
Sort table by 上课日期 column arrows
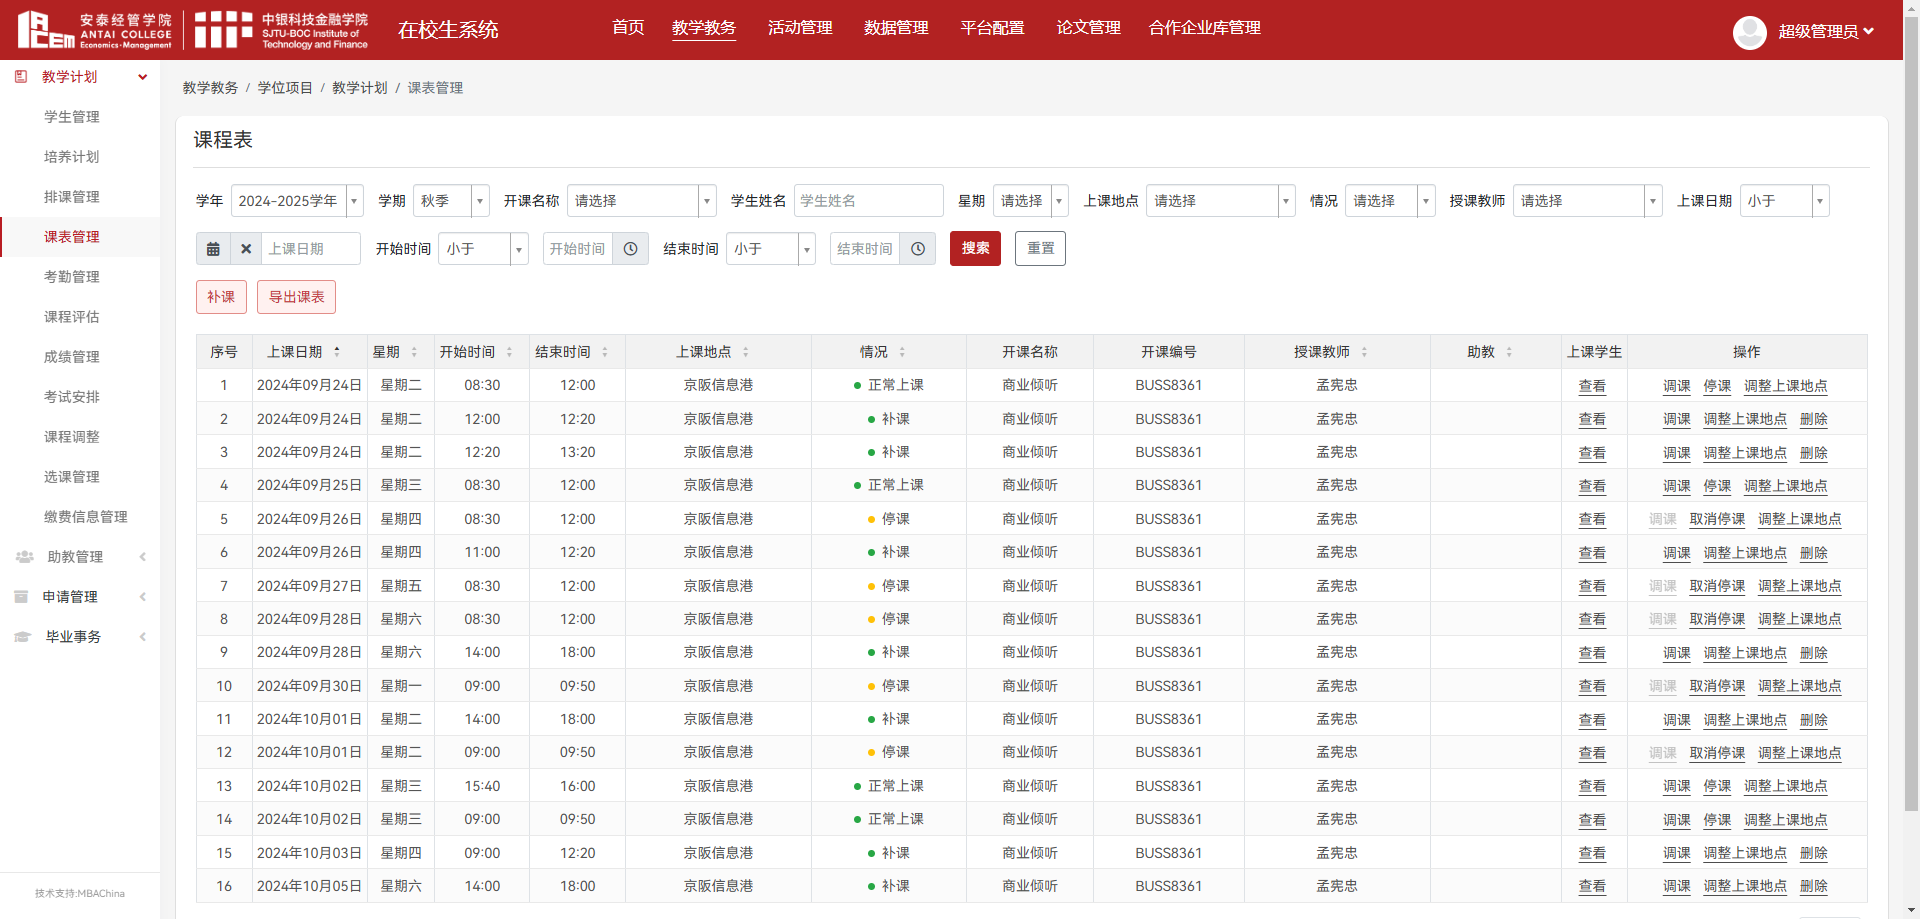pos(337,352)
